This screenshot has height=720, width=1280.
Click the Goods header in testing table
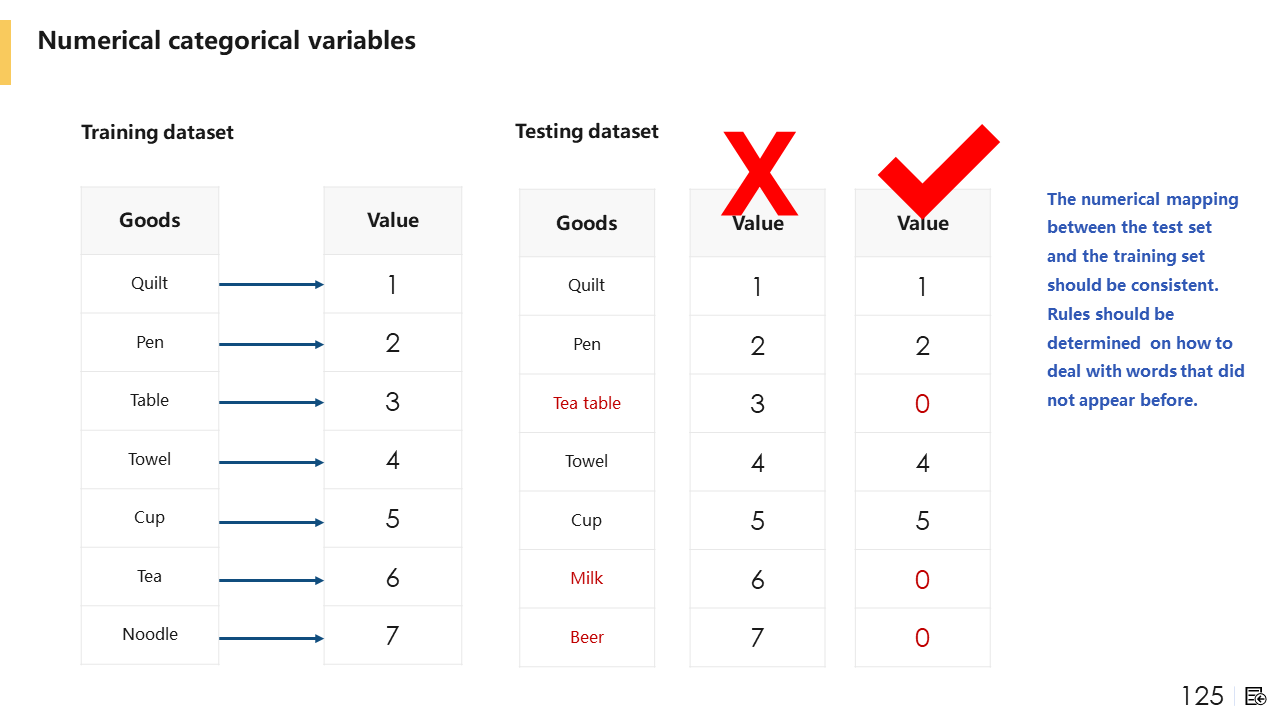pos(587,223)
